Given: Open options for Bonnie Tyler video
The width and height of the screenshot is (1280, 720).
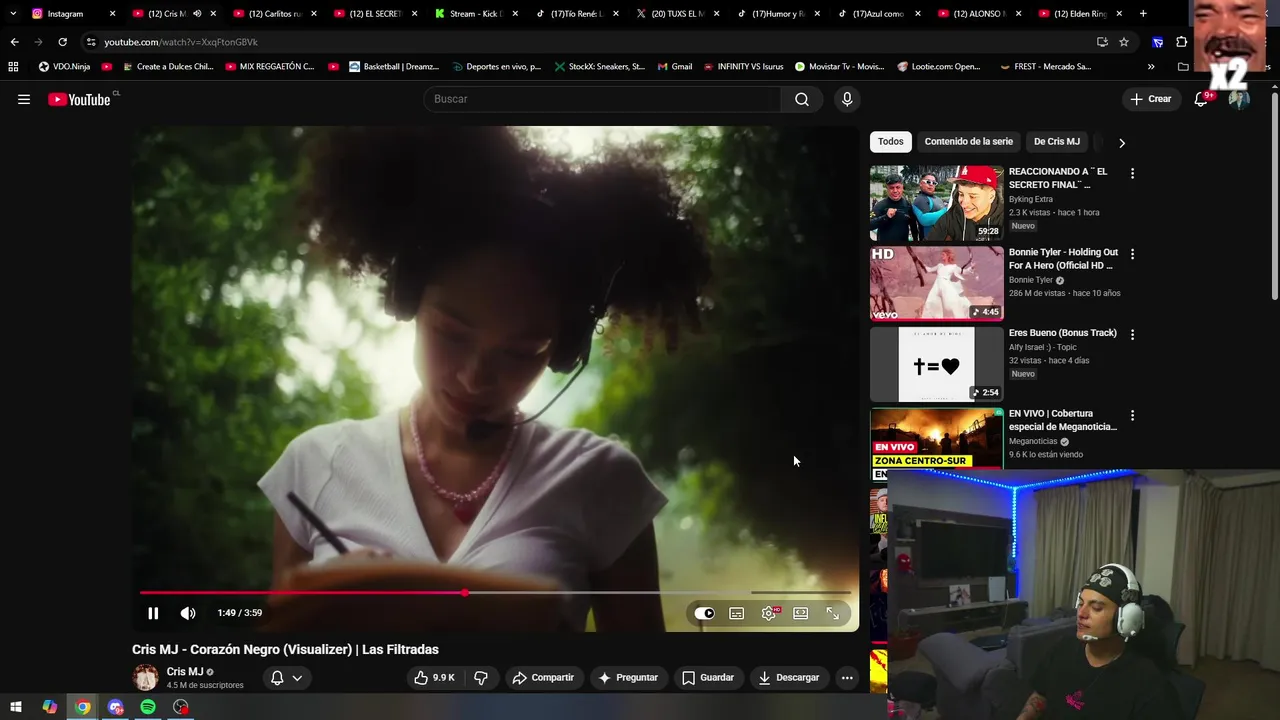Looking at the screenshot, I should tap(1132, 254).
